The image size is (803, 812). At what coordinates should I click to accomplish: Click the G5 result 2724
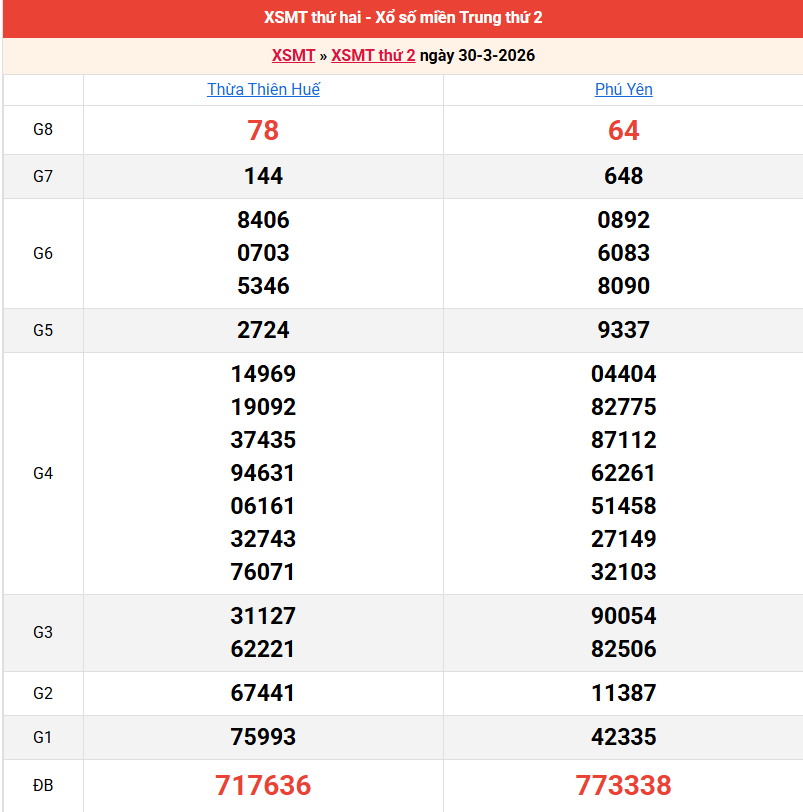point(262,330)
